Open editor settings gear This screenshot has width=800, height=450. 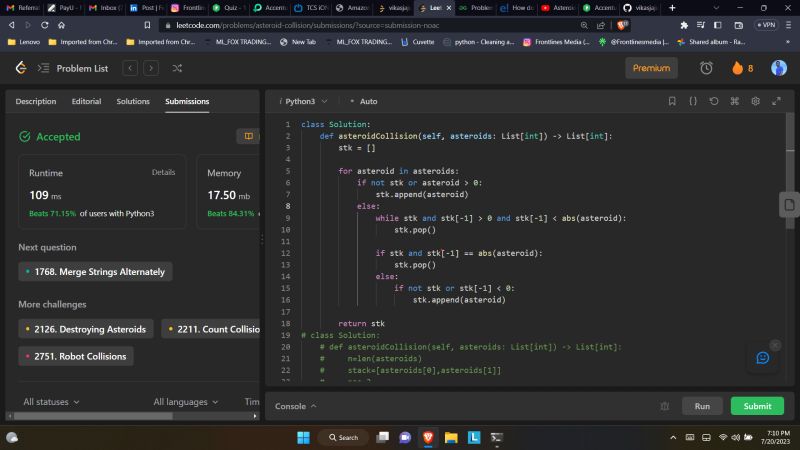[756, 101]
